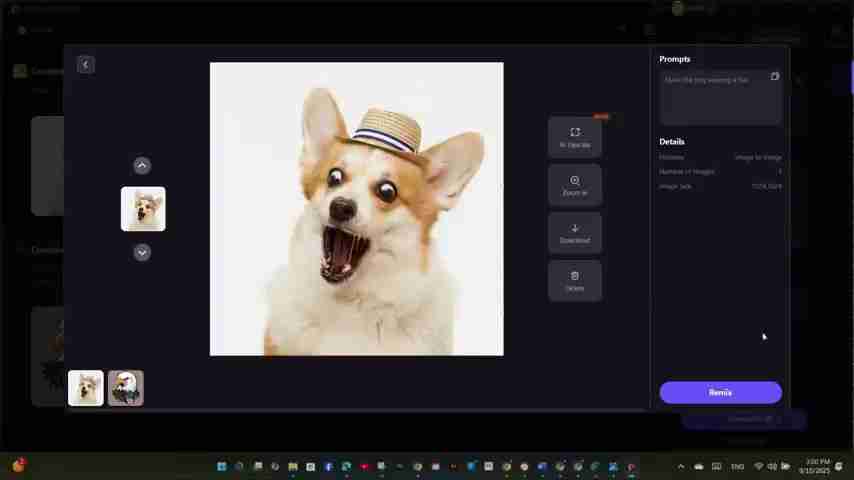Go to previous image with up chevron
Viewport: 854px width, 480px height.
142,165
